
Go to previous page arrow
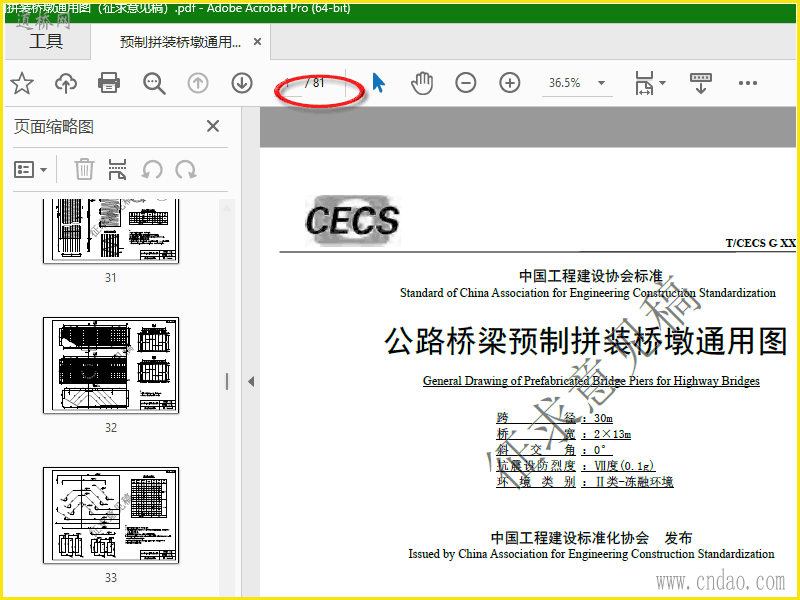198,83
